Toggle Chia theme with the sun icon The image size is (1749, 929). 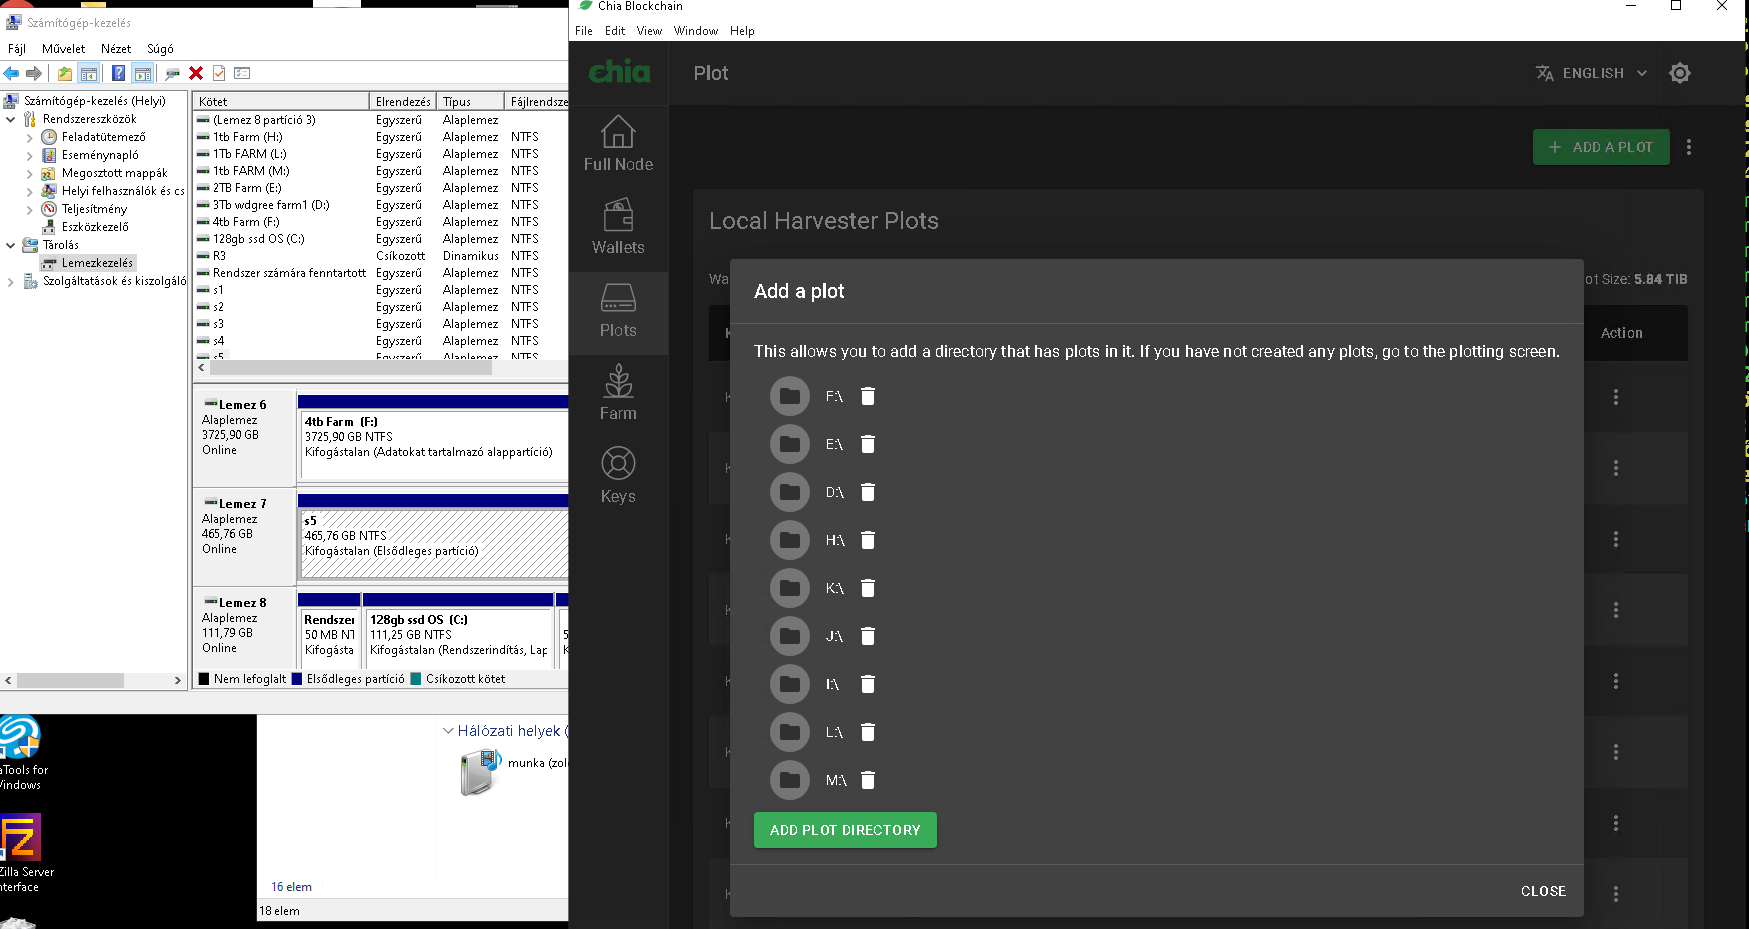(1680, 73)
